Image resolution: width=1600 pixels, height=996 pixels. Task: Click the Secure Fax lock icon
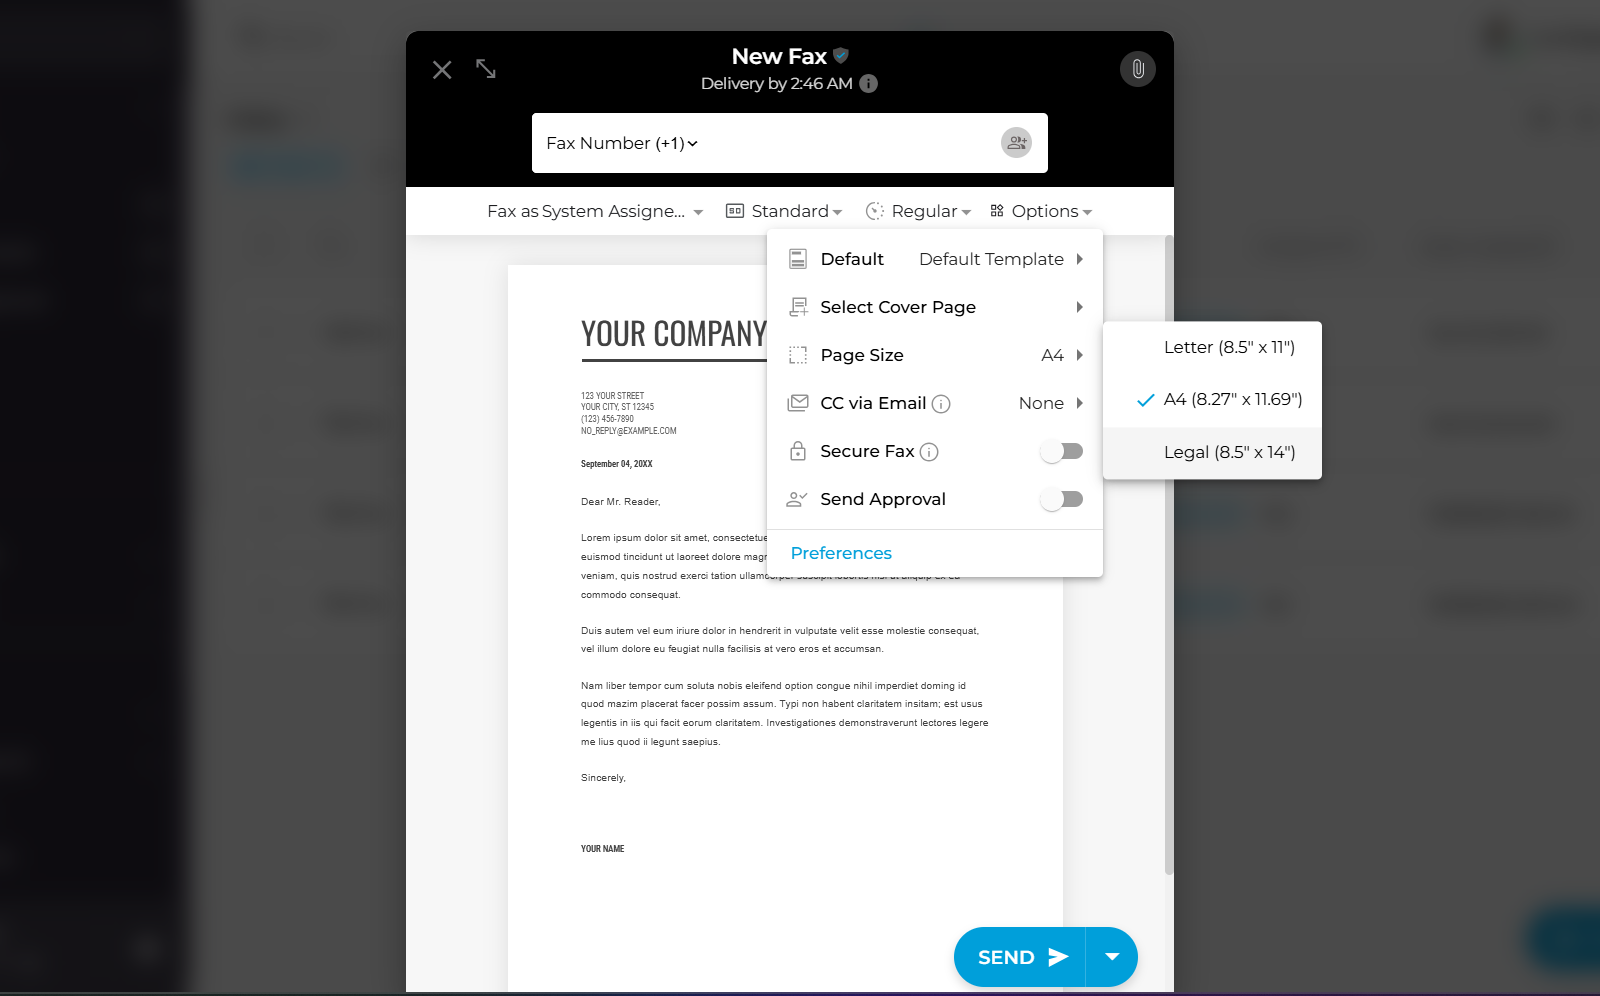[x=798, y=451]
